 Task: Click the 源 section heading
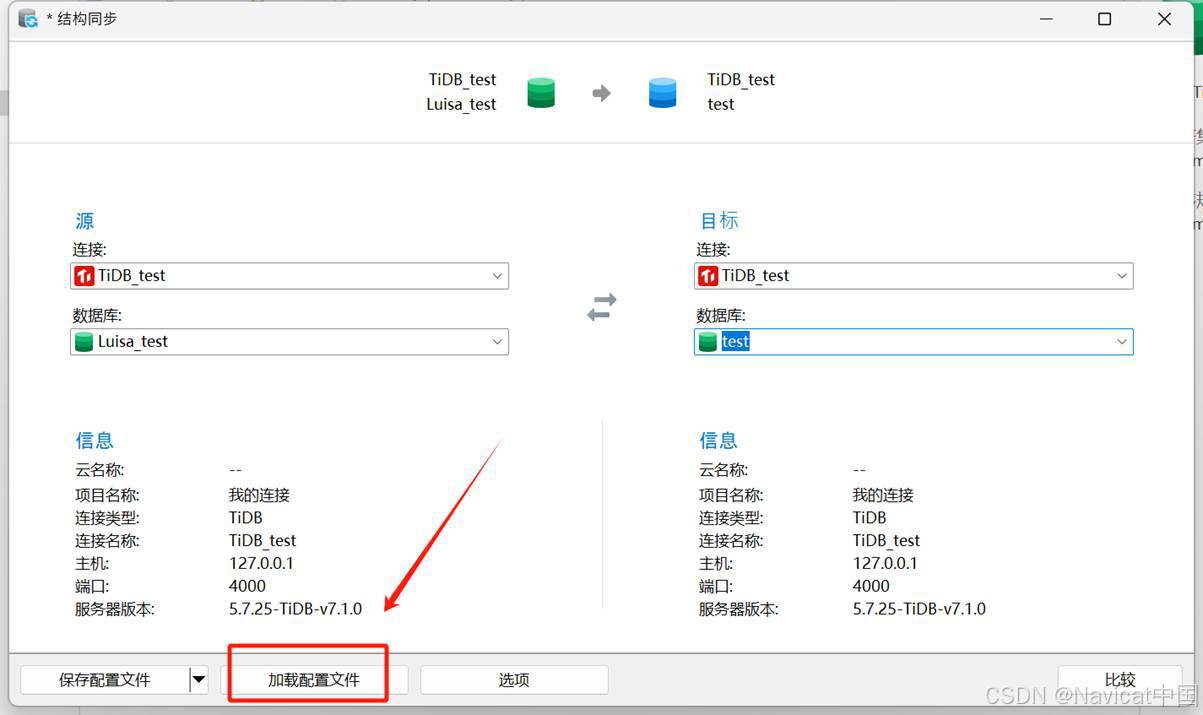[84, 221]
